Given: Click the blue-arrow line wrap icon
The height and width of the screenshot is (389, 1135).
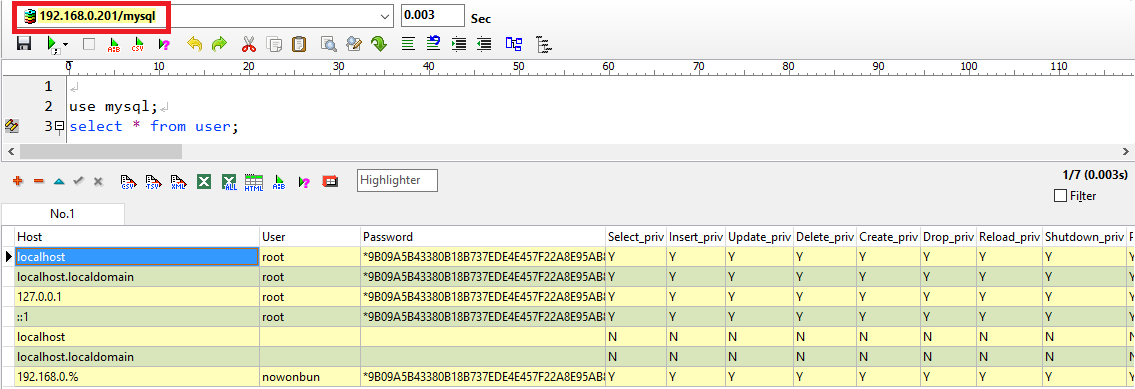Looking at the screenshot, I should (433, 43).
